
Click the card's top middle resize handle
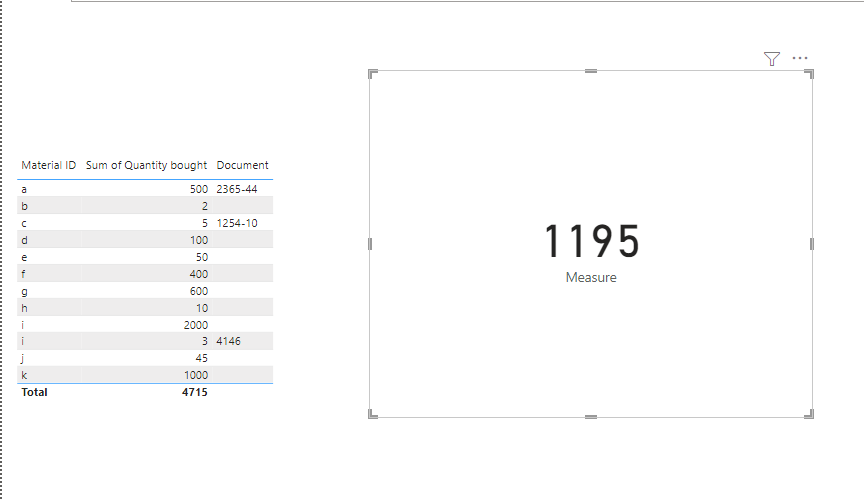point(591,71)
